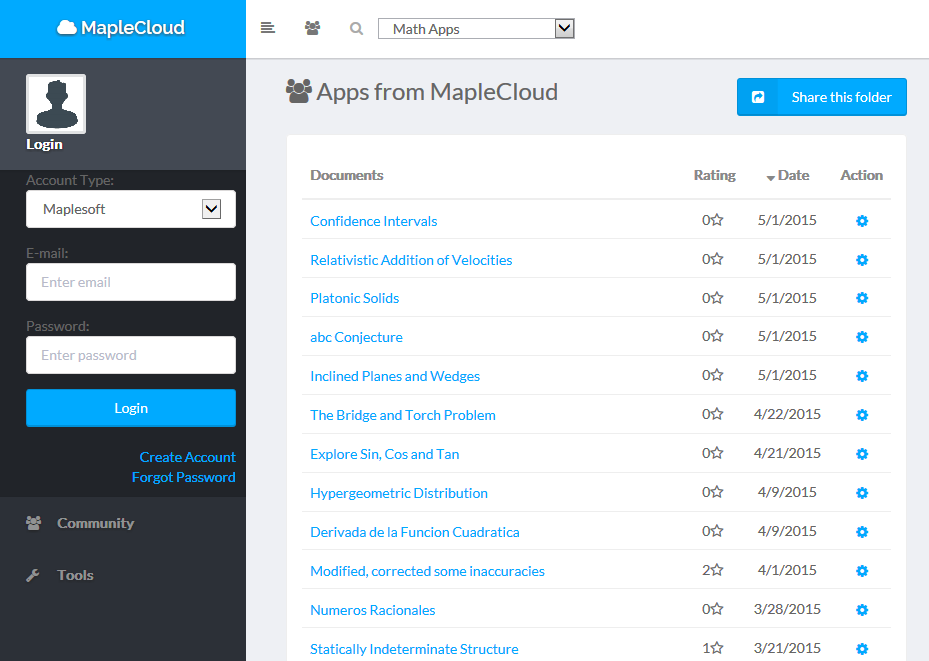Viewport: 929px width, 661px height.
Task: Open the Create Account link
Action: (x=187, y=457)
